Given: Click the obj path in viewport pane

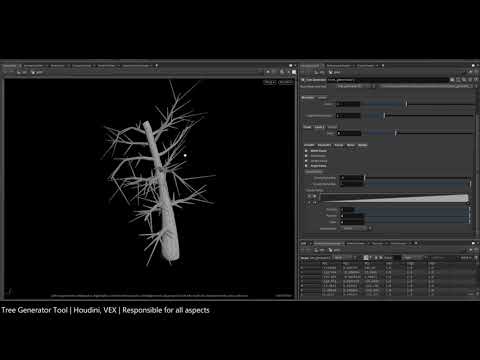Looking at the screenshot, I should click(22, 72).
